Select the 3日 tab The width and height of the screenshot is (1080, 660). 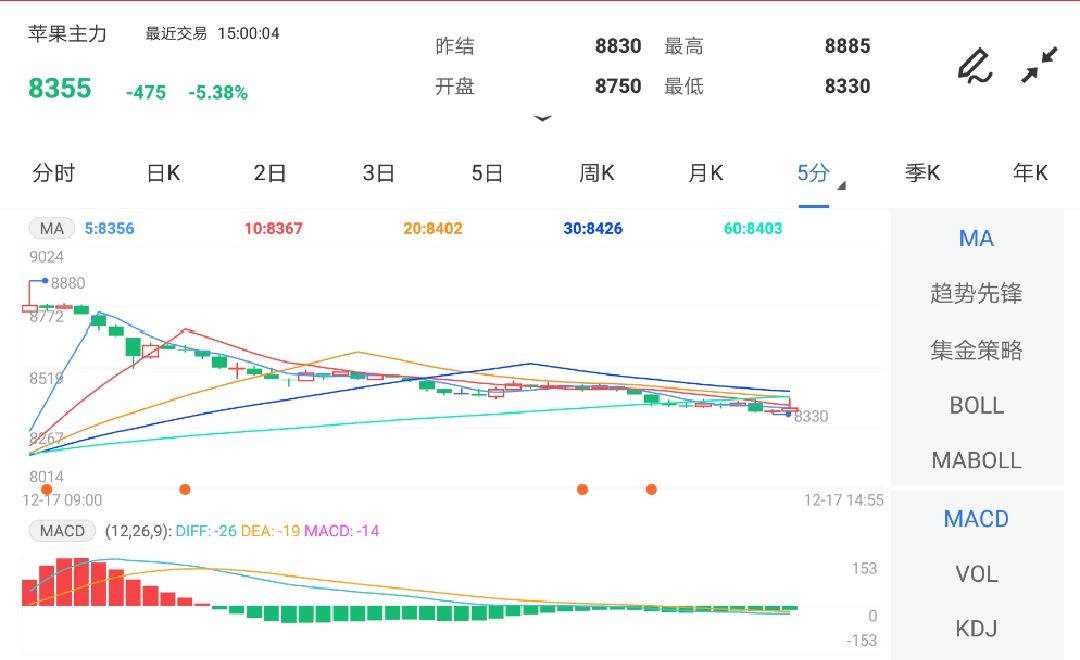[x=378, y=172]
